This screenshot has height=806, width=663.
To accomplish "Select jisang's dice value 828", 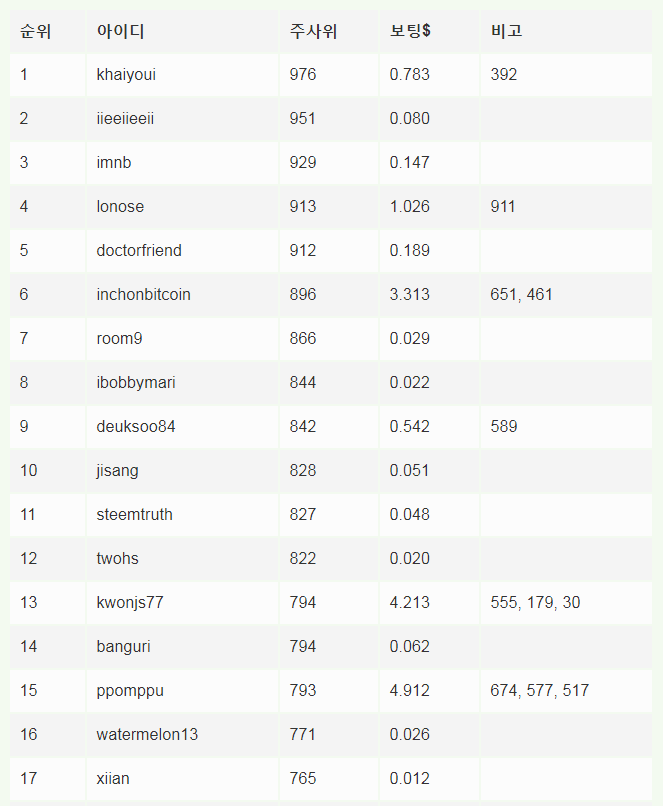I will (302, 470).
